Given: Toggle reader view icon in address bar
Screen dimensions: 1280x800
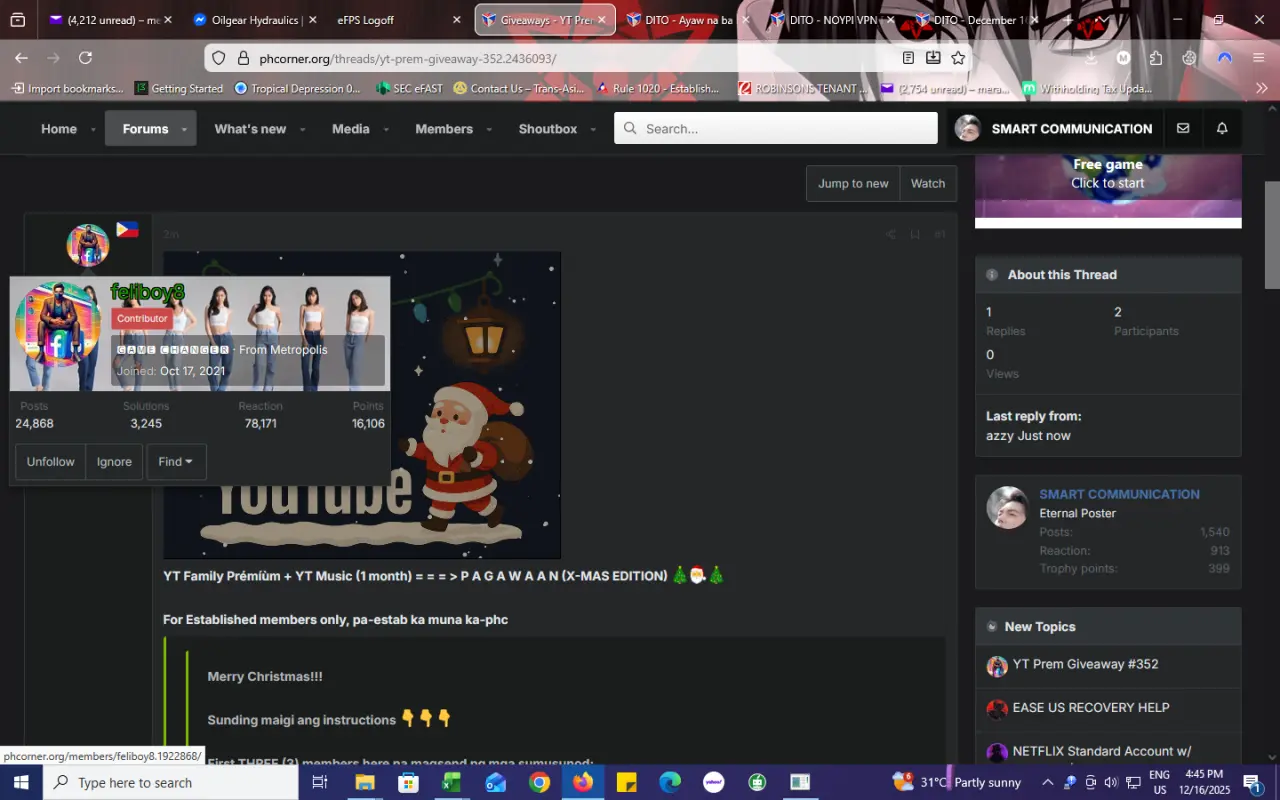Looking at the screenshot, I should (x=908, y=58).
